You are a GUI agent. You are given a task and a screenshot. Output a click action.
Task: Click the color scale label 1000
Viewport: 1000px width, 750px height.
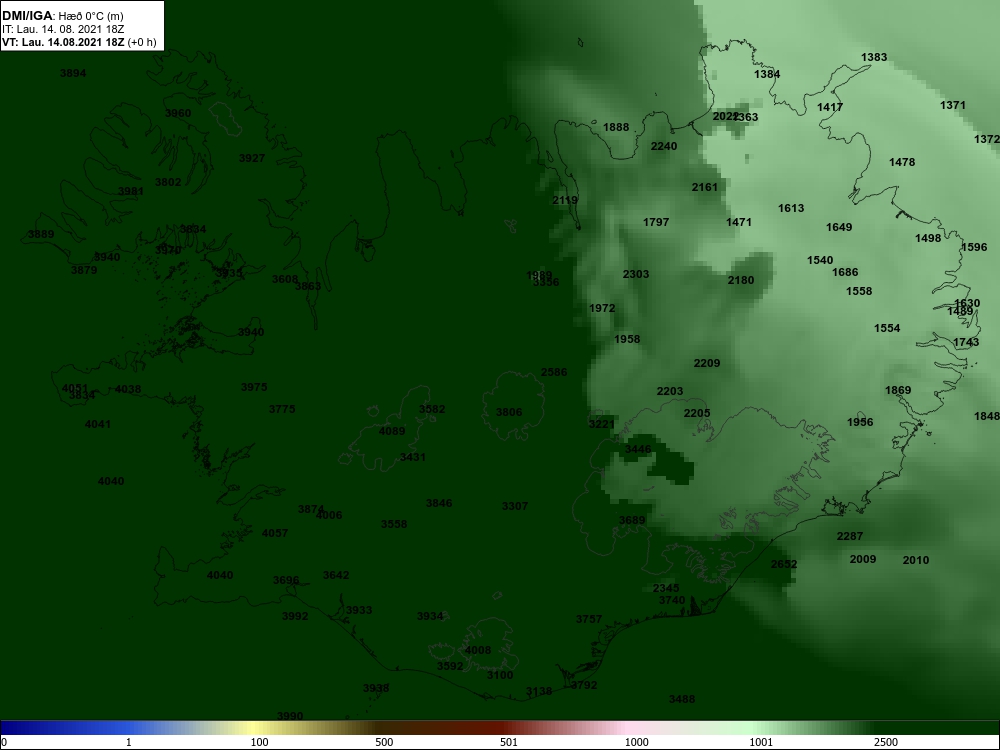[637, 742]
